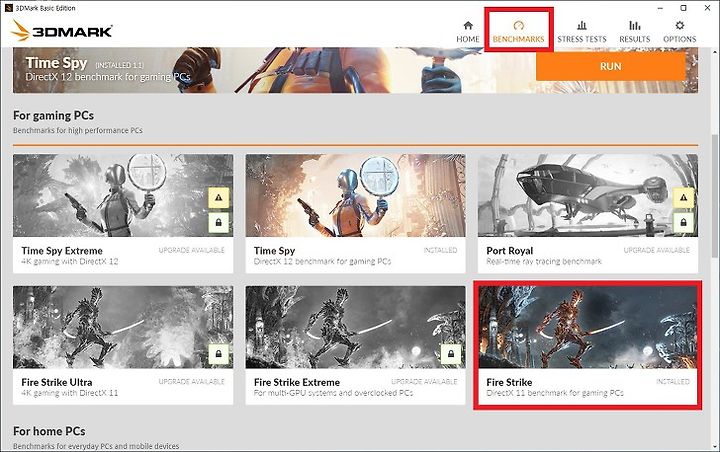The image size is (720, 452).
Task: Click warning icon on Port Royal card
Action: (683, 198)
